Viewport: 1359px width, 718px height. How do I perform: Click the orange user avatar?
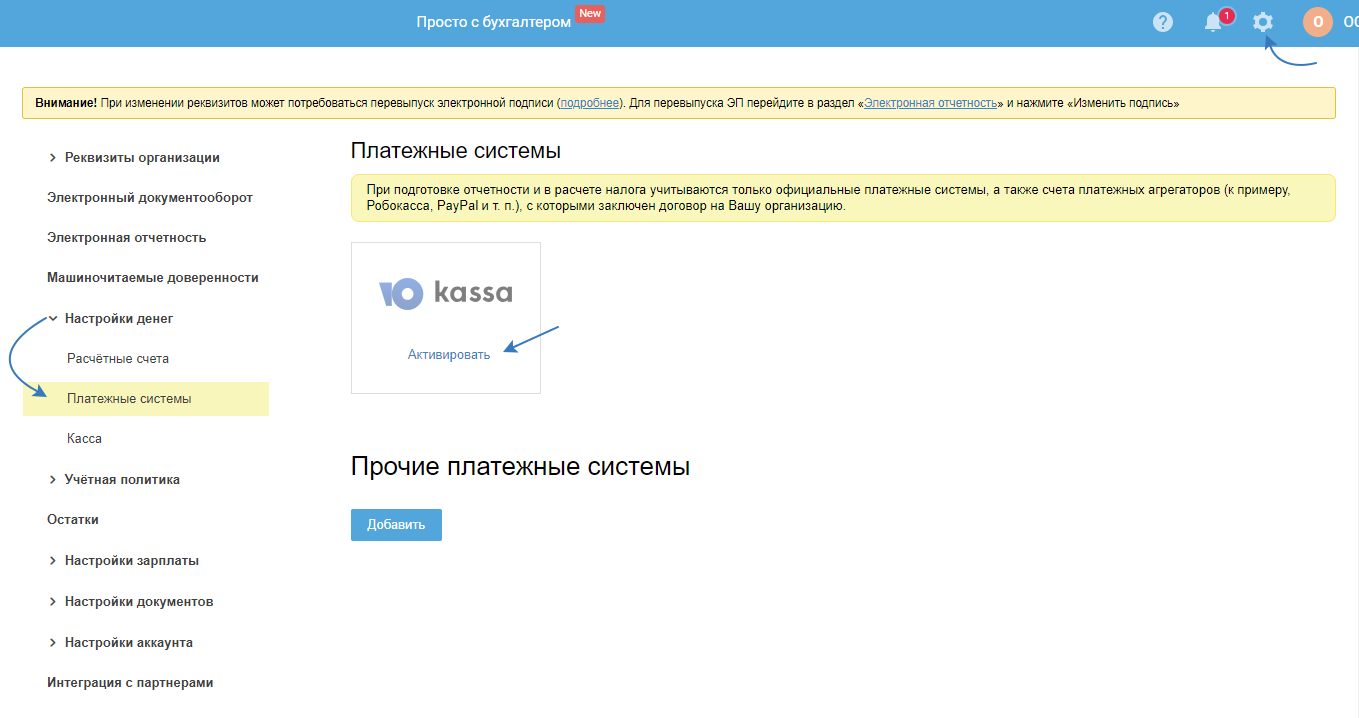pyautogui.click(x=1318, y=22)
